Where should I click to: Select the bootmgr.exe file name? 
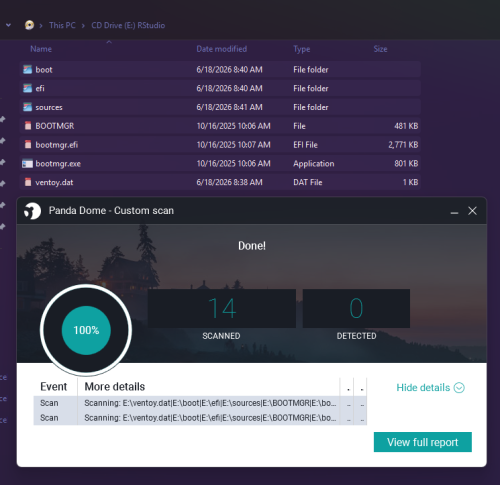(x=58, y=164)
